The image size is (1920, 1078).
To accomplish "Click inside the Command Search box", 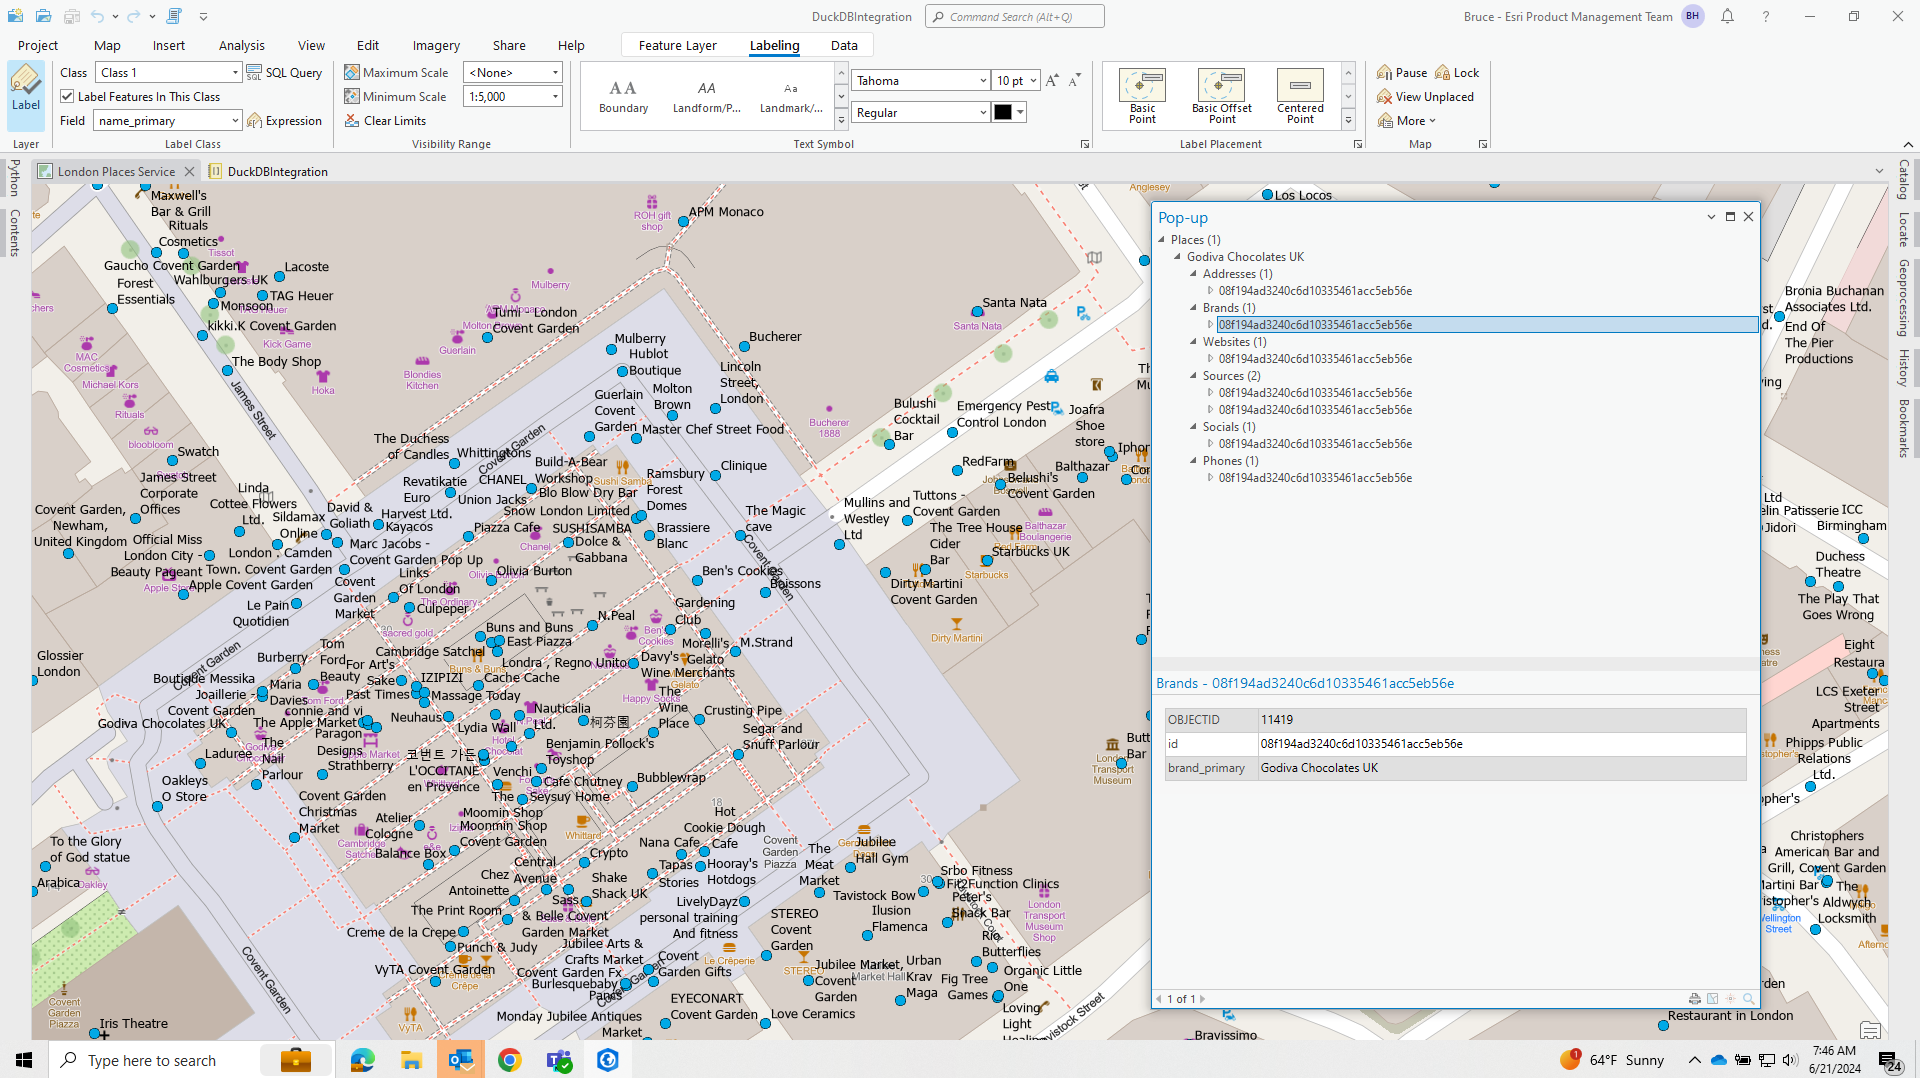I will click(x=1014, y=16).
